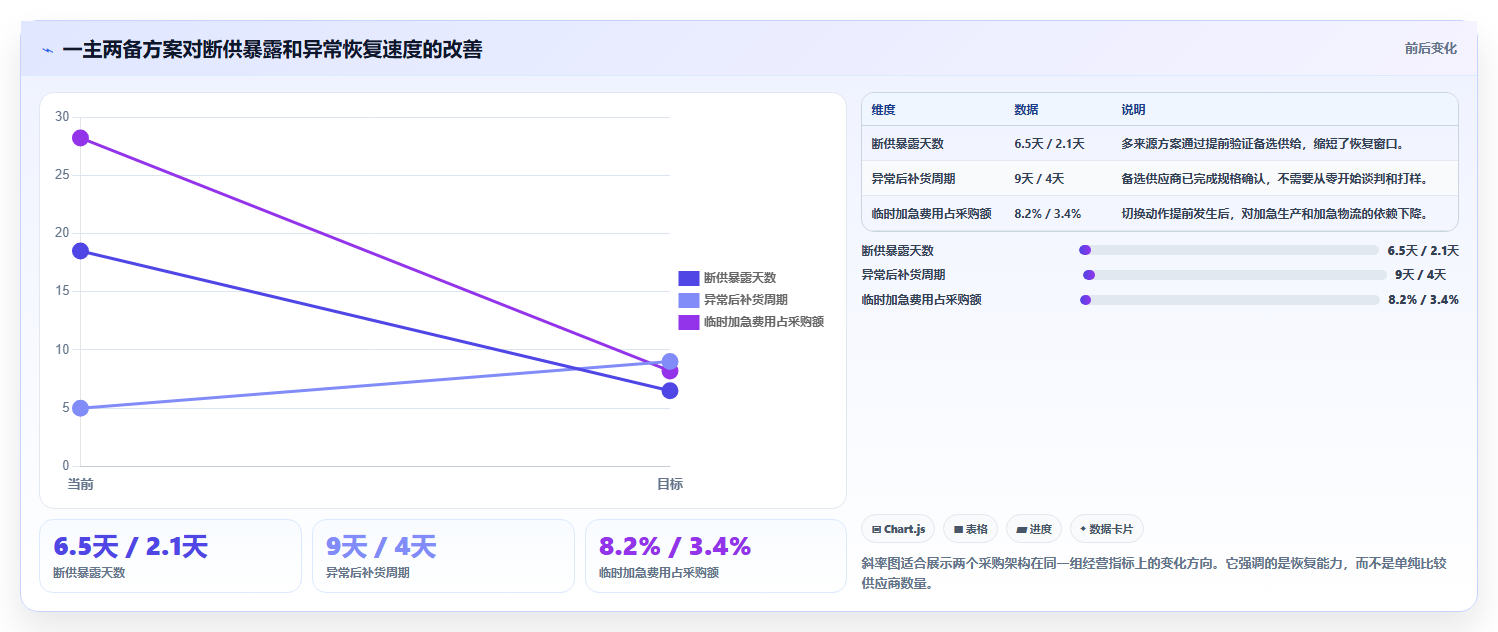Click the 断供暴露天数 progress bar

[1229, 250]
